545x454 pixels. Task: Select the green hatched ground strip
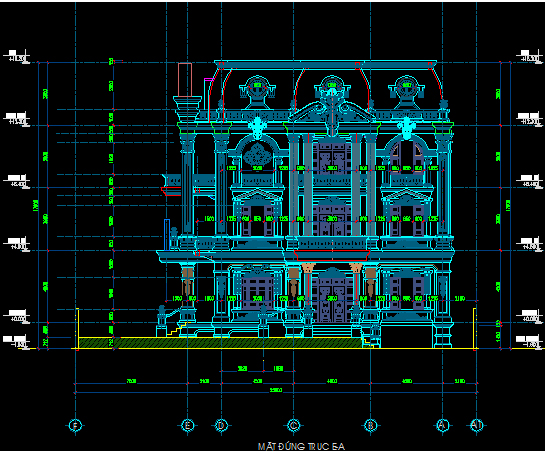tap(220, 343)
